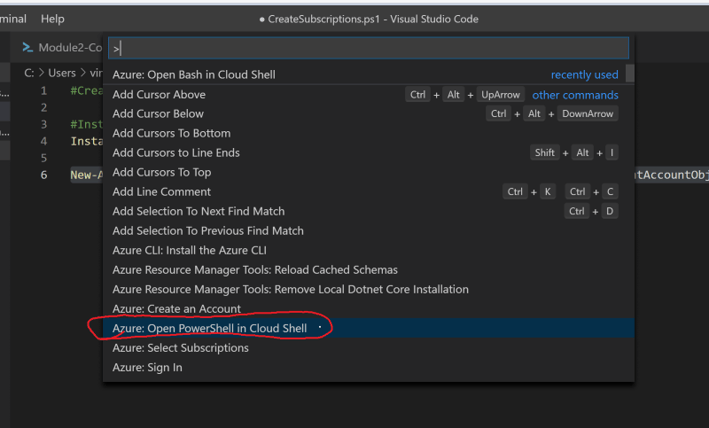Click the command list scrollbar thumb

click(629, 74)
